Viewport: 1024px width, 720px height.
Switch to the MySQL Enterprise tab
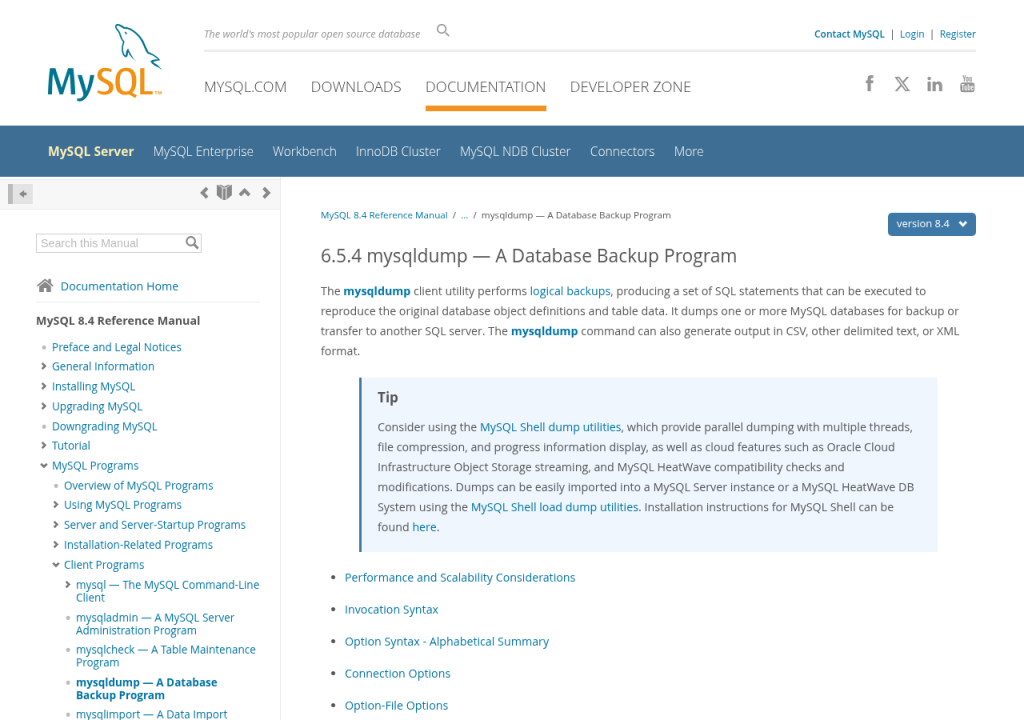pos(203,152)
